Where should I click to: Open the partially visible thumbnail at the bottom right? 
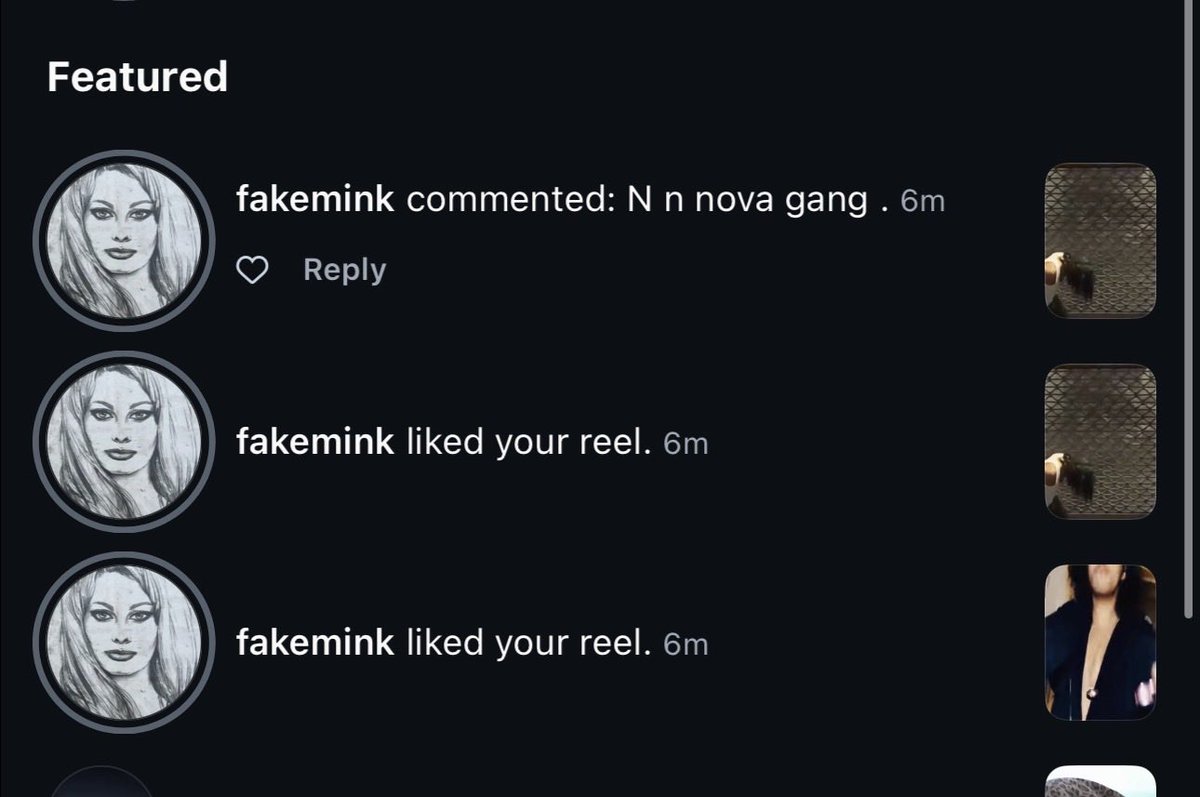[1100, 782]
